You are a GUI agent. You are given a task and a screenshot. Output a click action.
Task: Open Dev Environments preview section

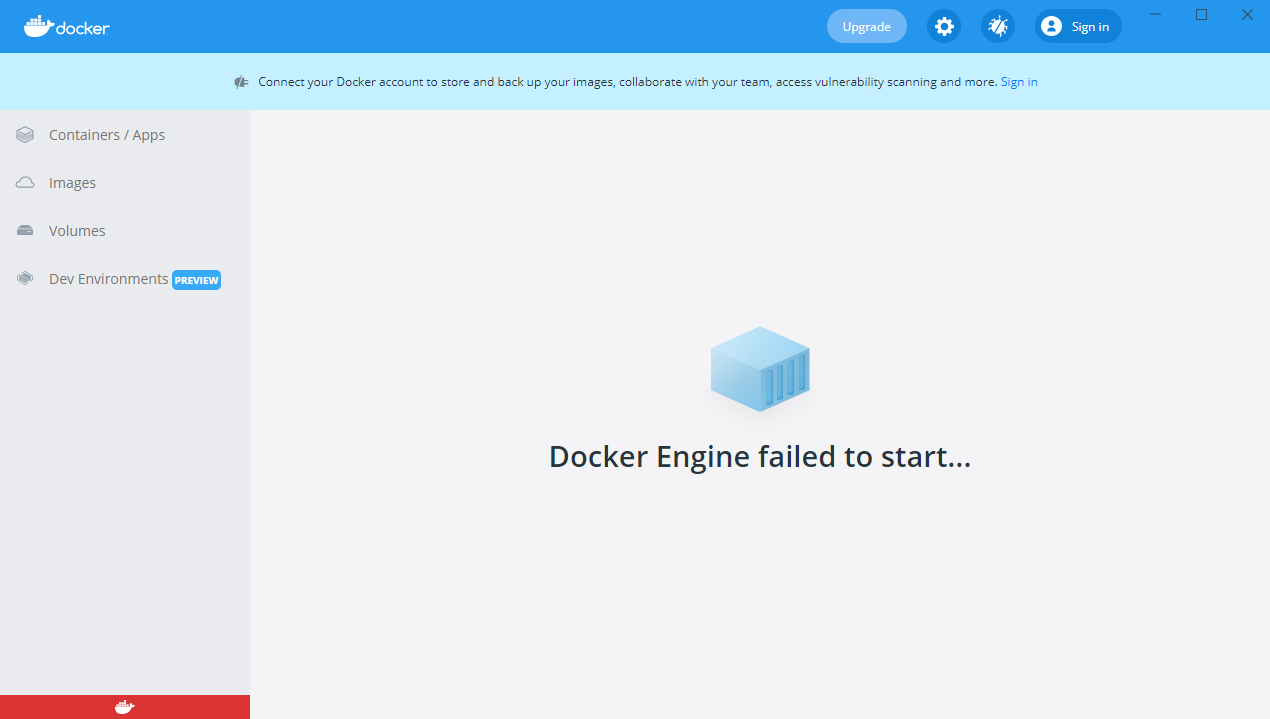(108, 278)
